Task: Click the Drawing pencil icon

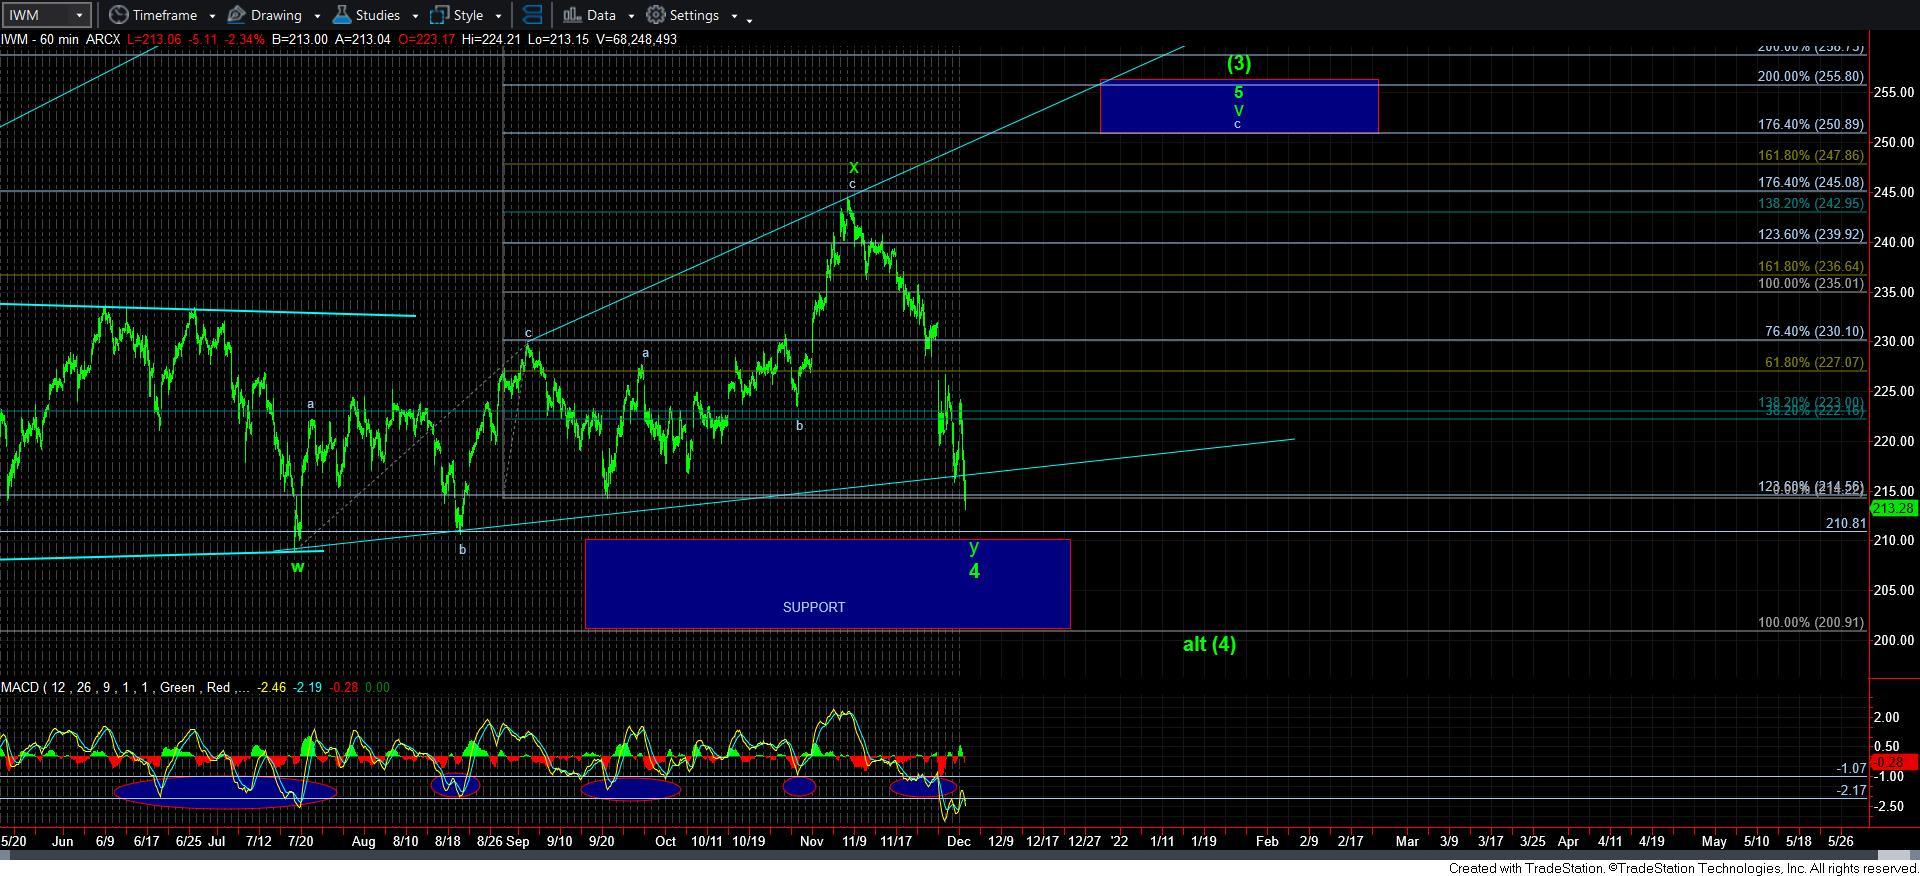Action: [x=237, y=15]
